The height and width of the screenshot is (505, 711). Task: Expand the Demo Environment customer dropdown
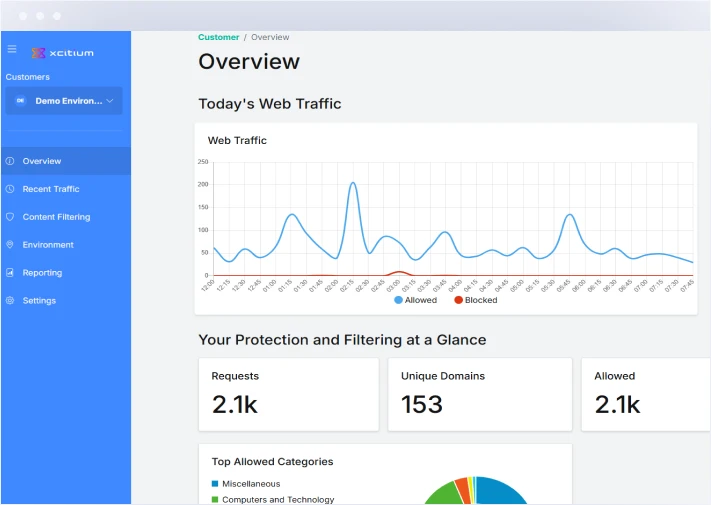coord(110,101)
